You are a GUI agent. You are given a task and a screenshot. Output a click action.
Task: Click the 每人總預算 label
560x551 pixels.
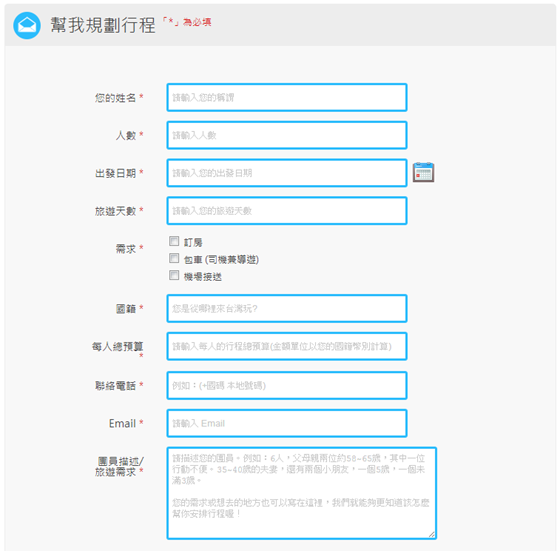point(118,346)
